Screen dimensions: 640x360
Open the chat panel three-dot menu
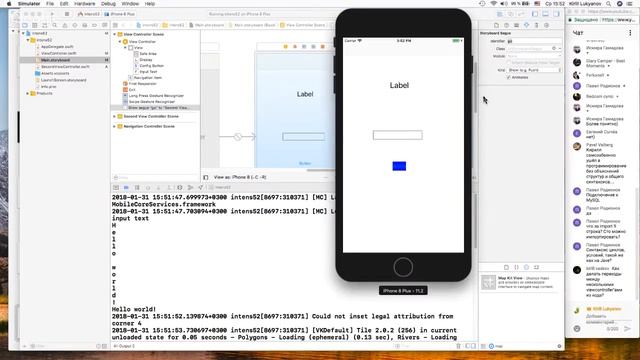click(630, 33)
